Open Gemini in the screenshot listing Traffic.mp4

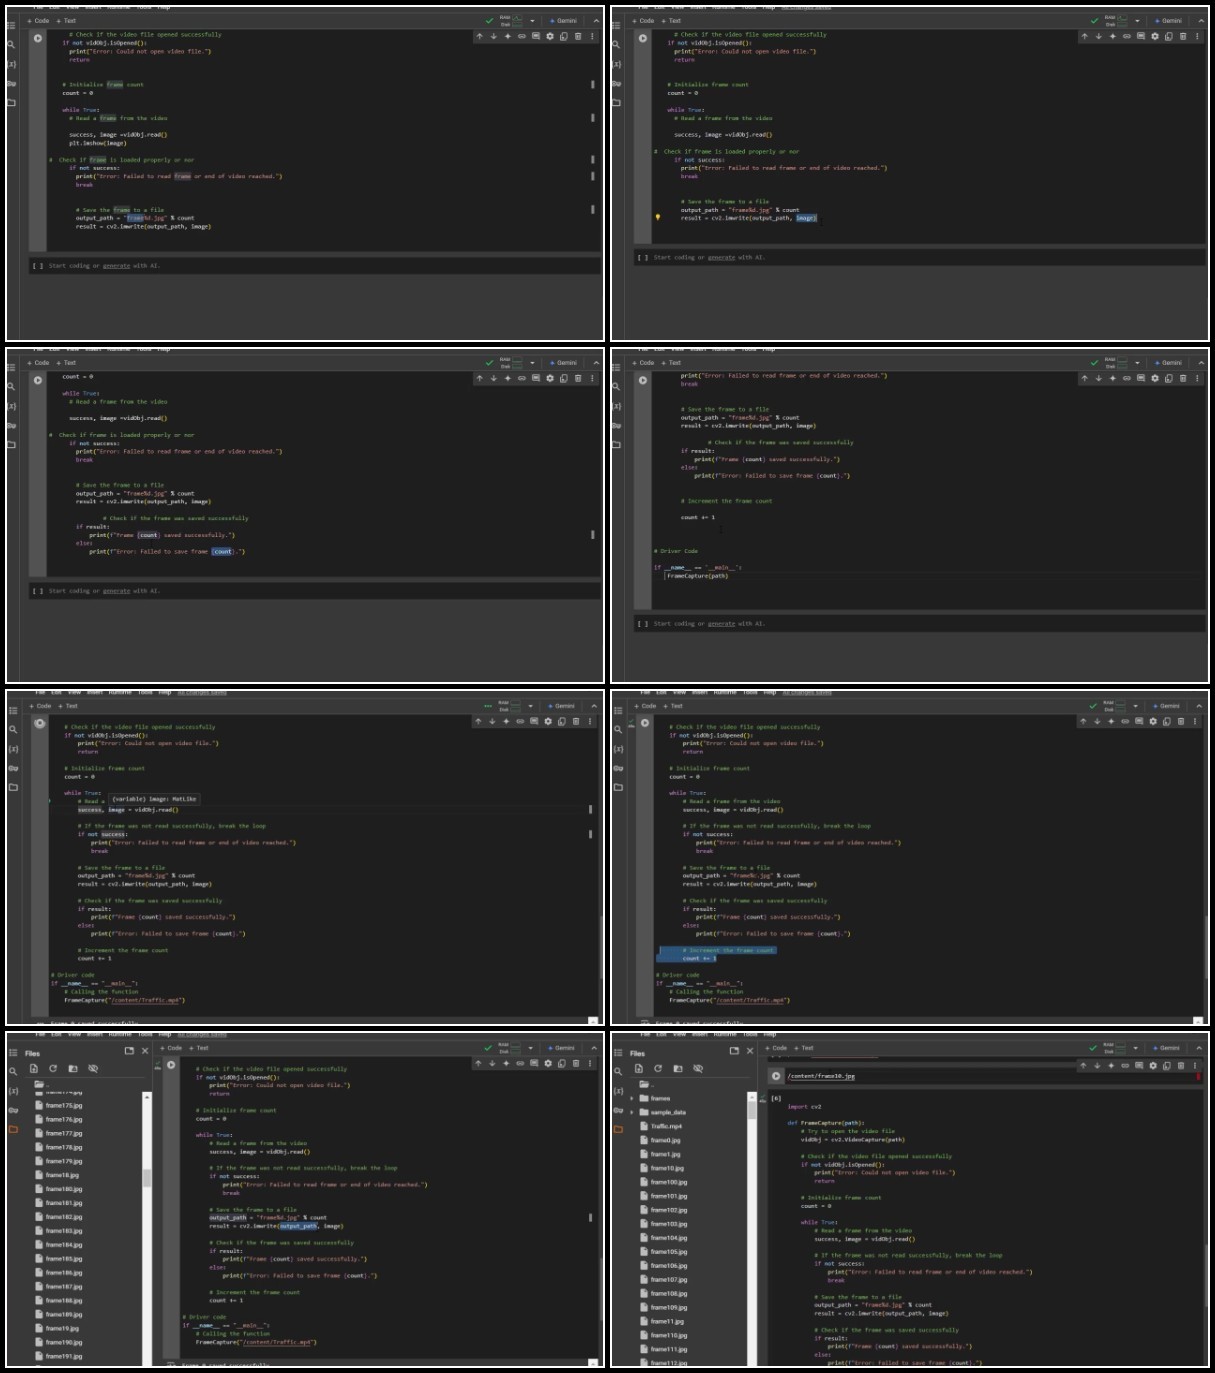pos(1167,1048)
